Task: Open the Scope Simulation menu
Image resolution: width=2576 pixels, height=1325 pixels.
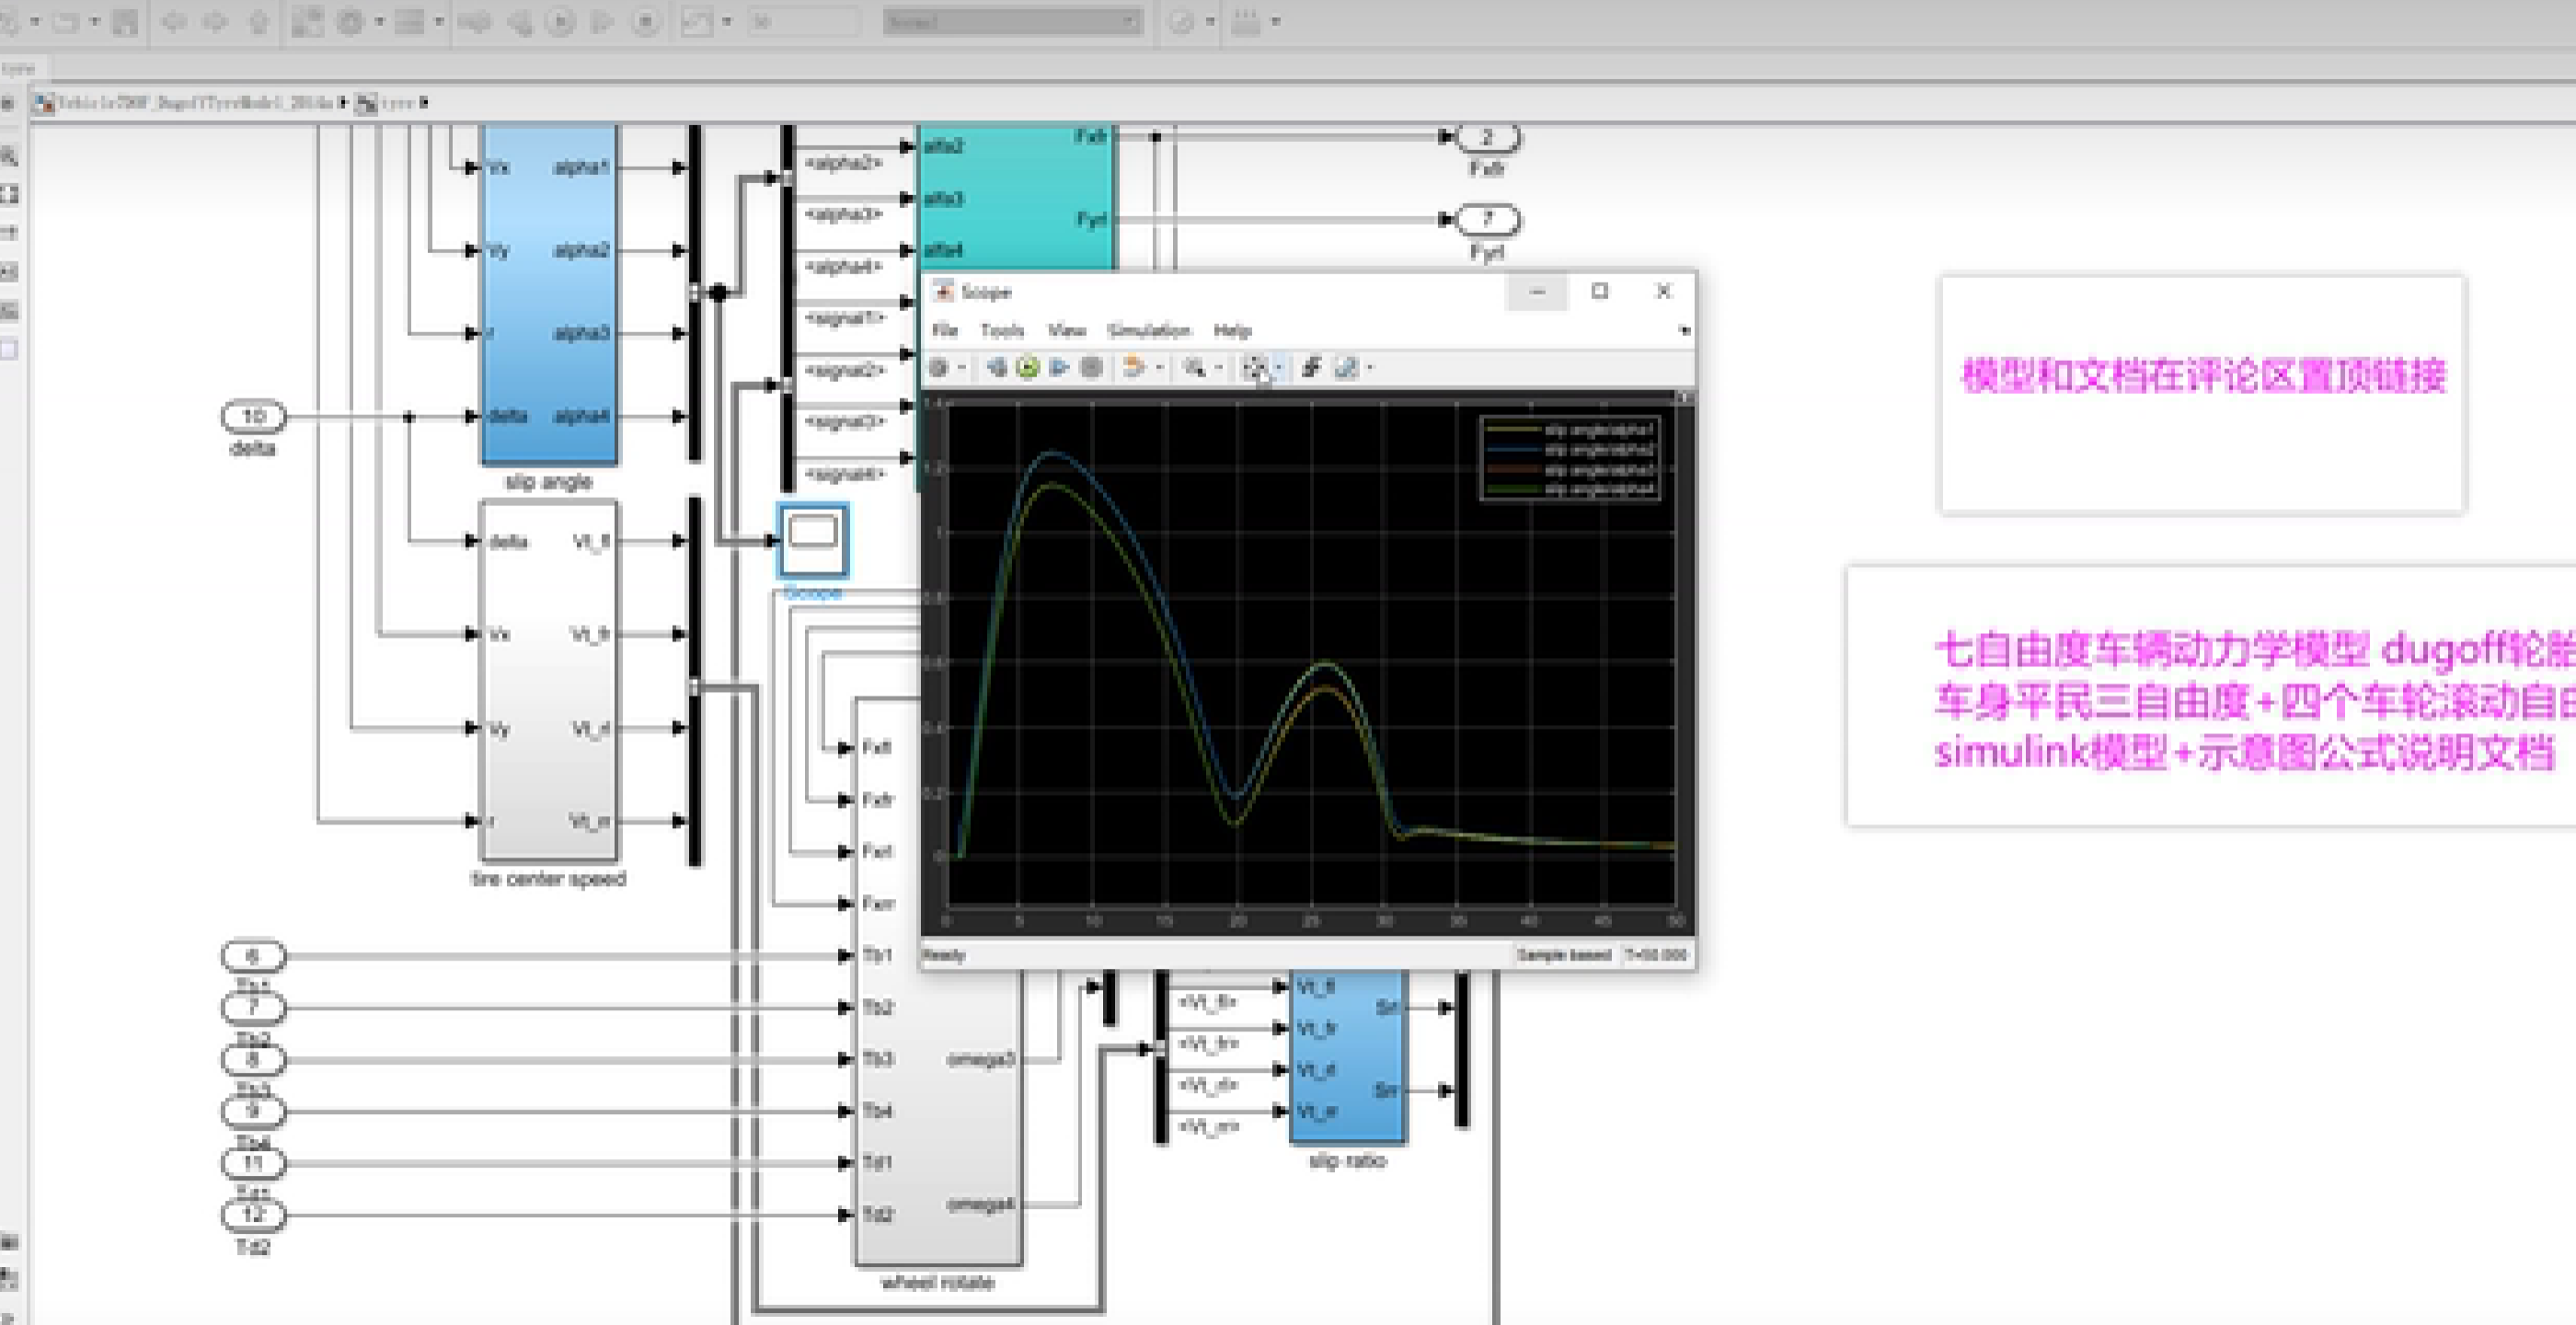Action: point(1148,330)
